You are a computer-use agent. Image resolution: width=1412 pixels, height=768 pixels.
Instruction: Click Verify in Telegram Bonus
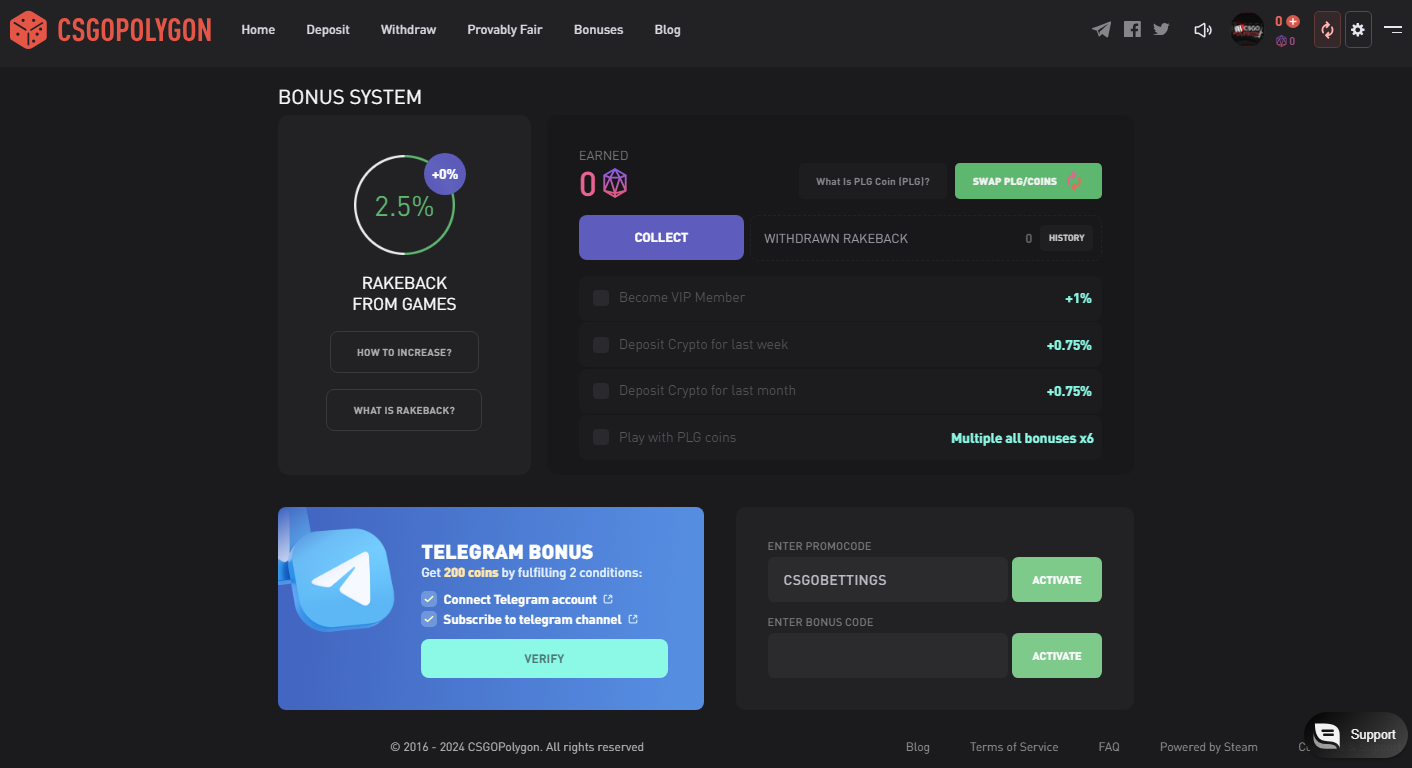pyautogui.click(x=544, y=659)
